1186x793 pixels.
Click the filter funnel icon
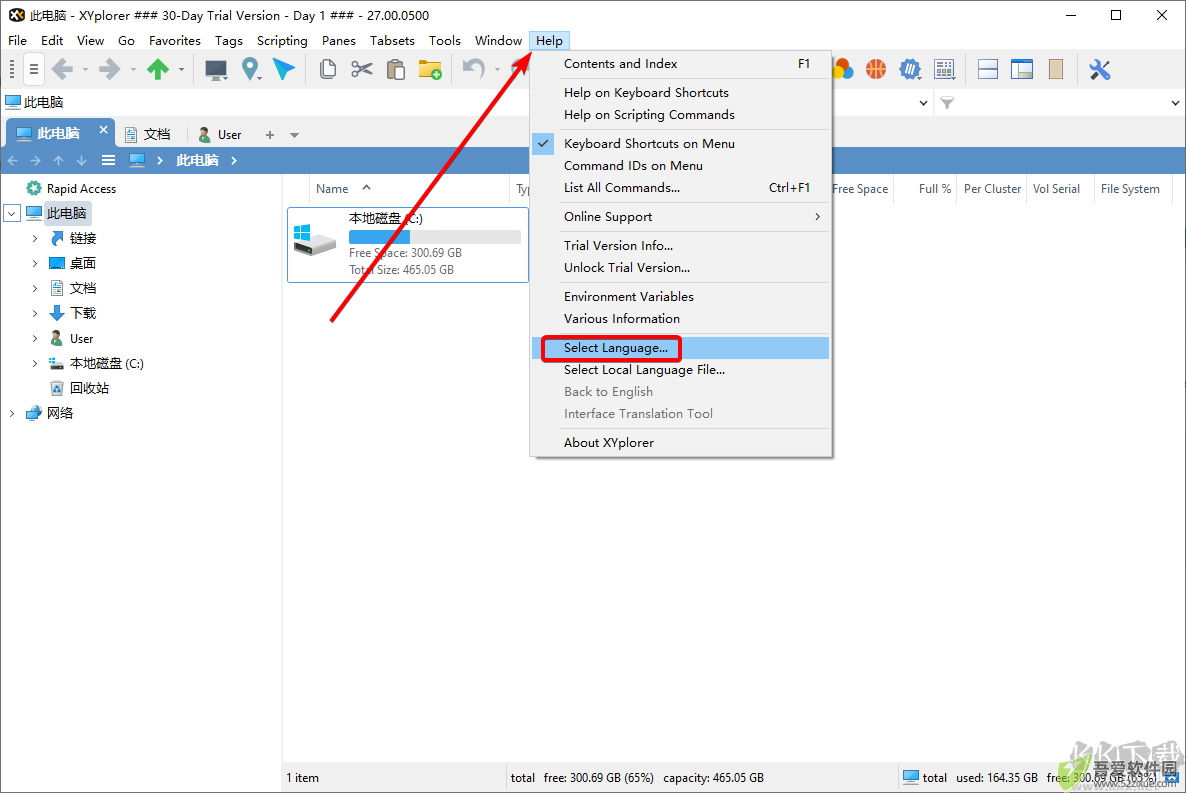(947, 103)
